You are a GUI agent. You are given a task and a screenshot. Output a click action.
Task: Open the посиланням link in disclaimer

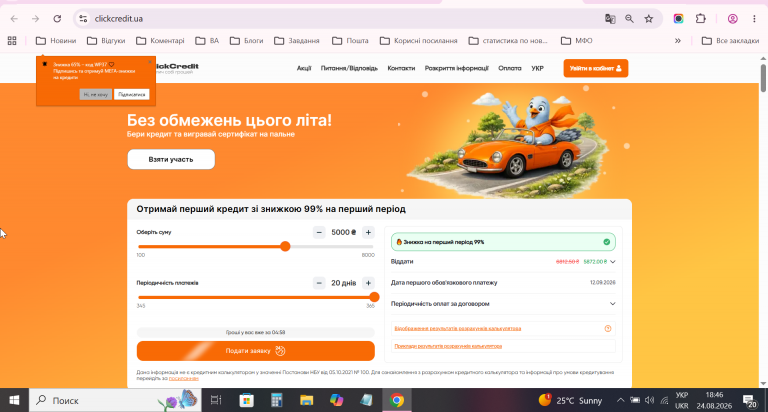(184, 378)
